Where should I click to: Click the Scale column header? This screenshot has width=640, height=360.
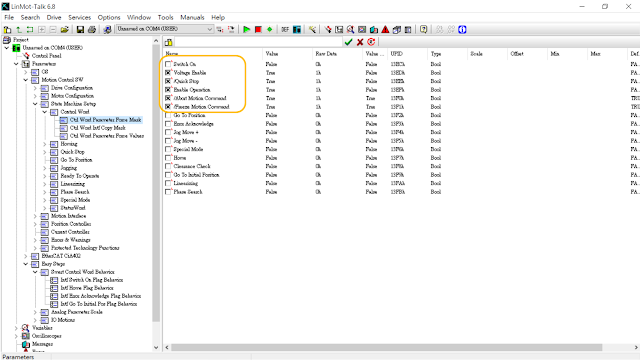[x=487, y=54]
